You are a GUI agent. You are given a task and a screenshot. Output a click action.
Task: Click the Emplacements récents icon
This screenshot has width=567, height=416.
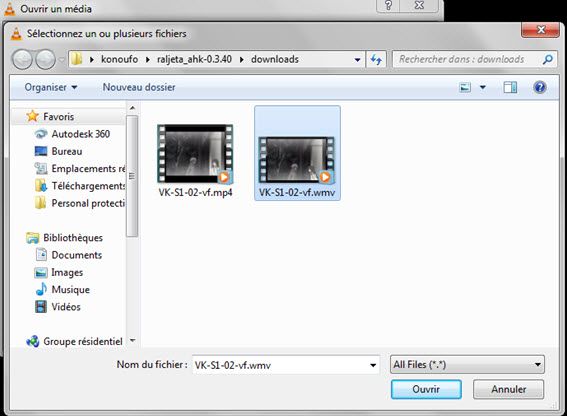pyautogui.click(x=40, y=169)
